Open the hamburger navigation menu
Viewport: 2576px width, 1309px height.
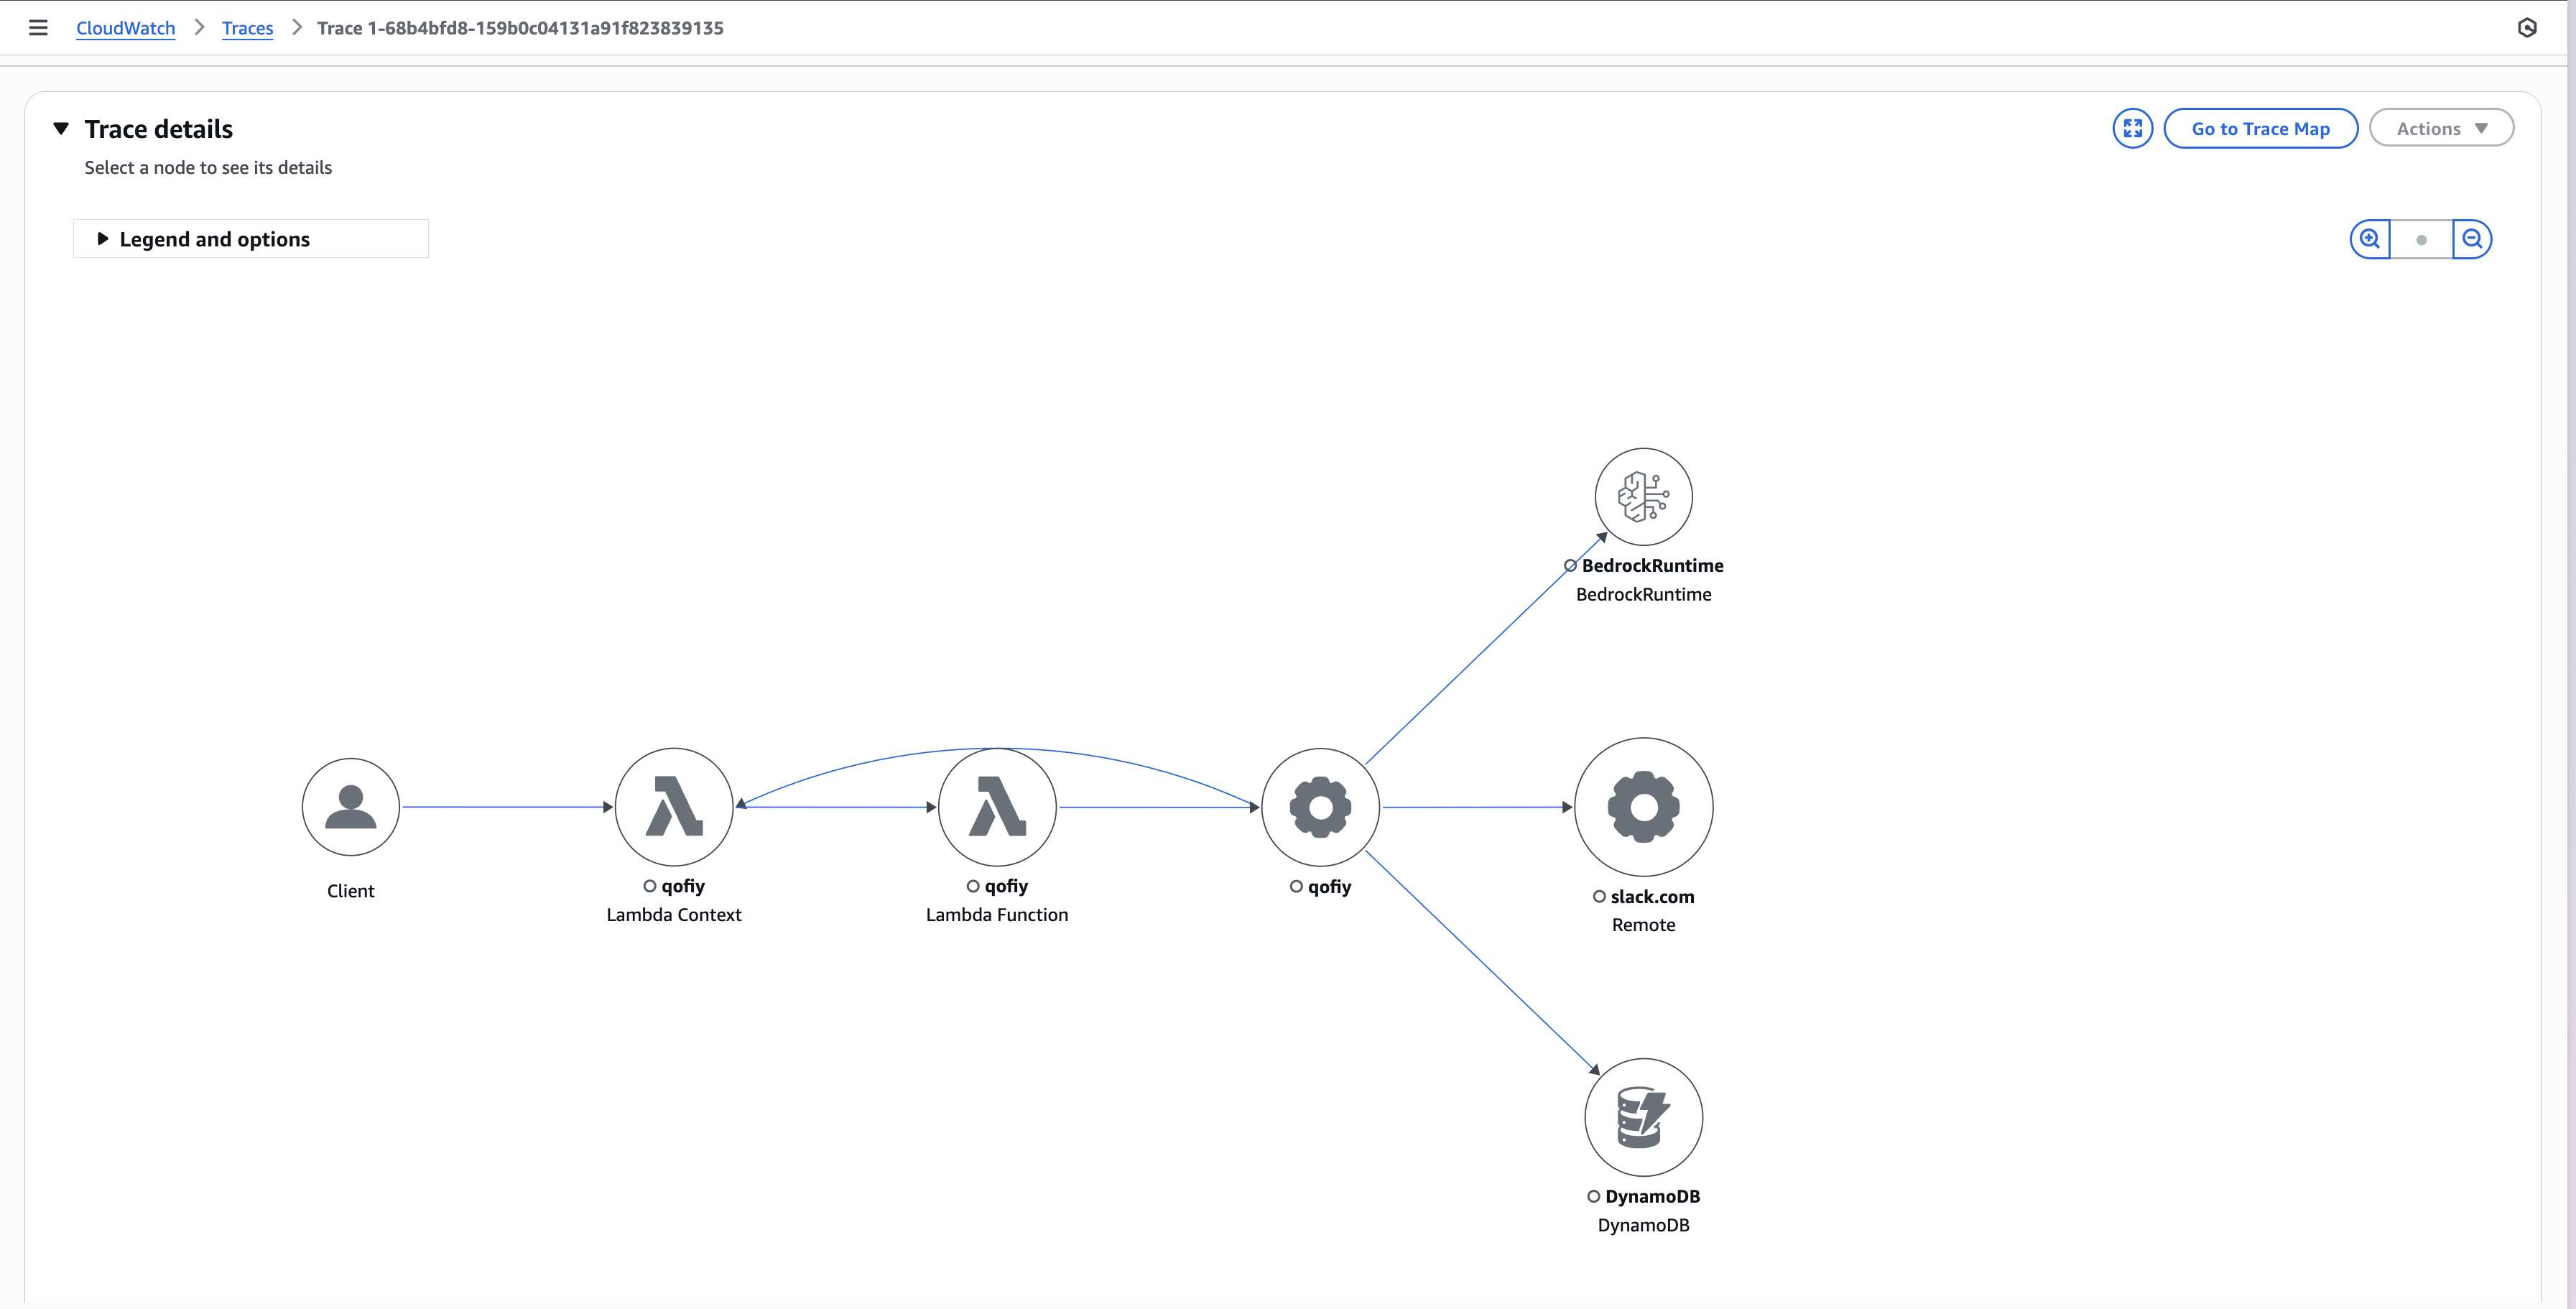click(x=38, y=28)
